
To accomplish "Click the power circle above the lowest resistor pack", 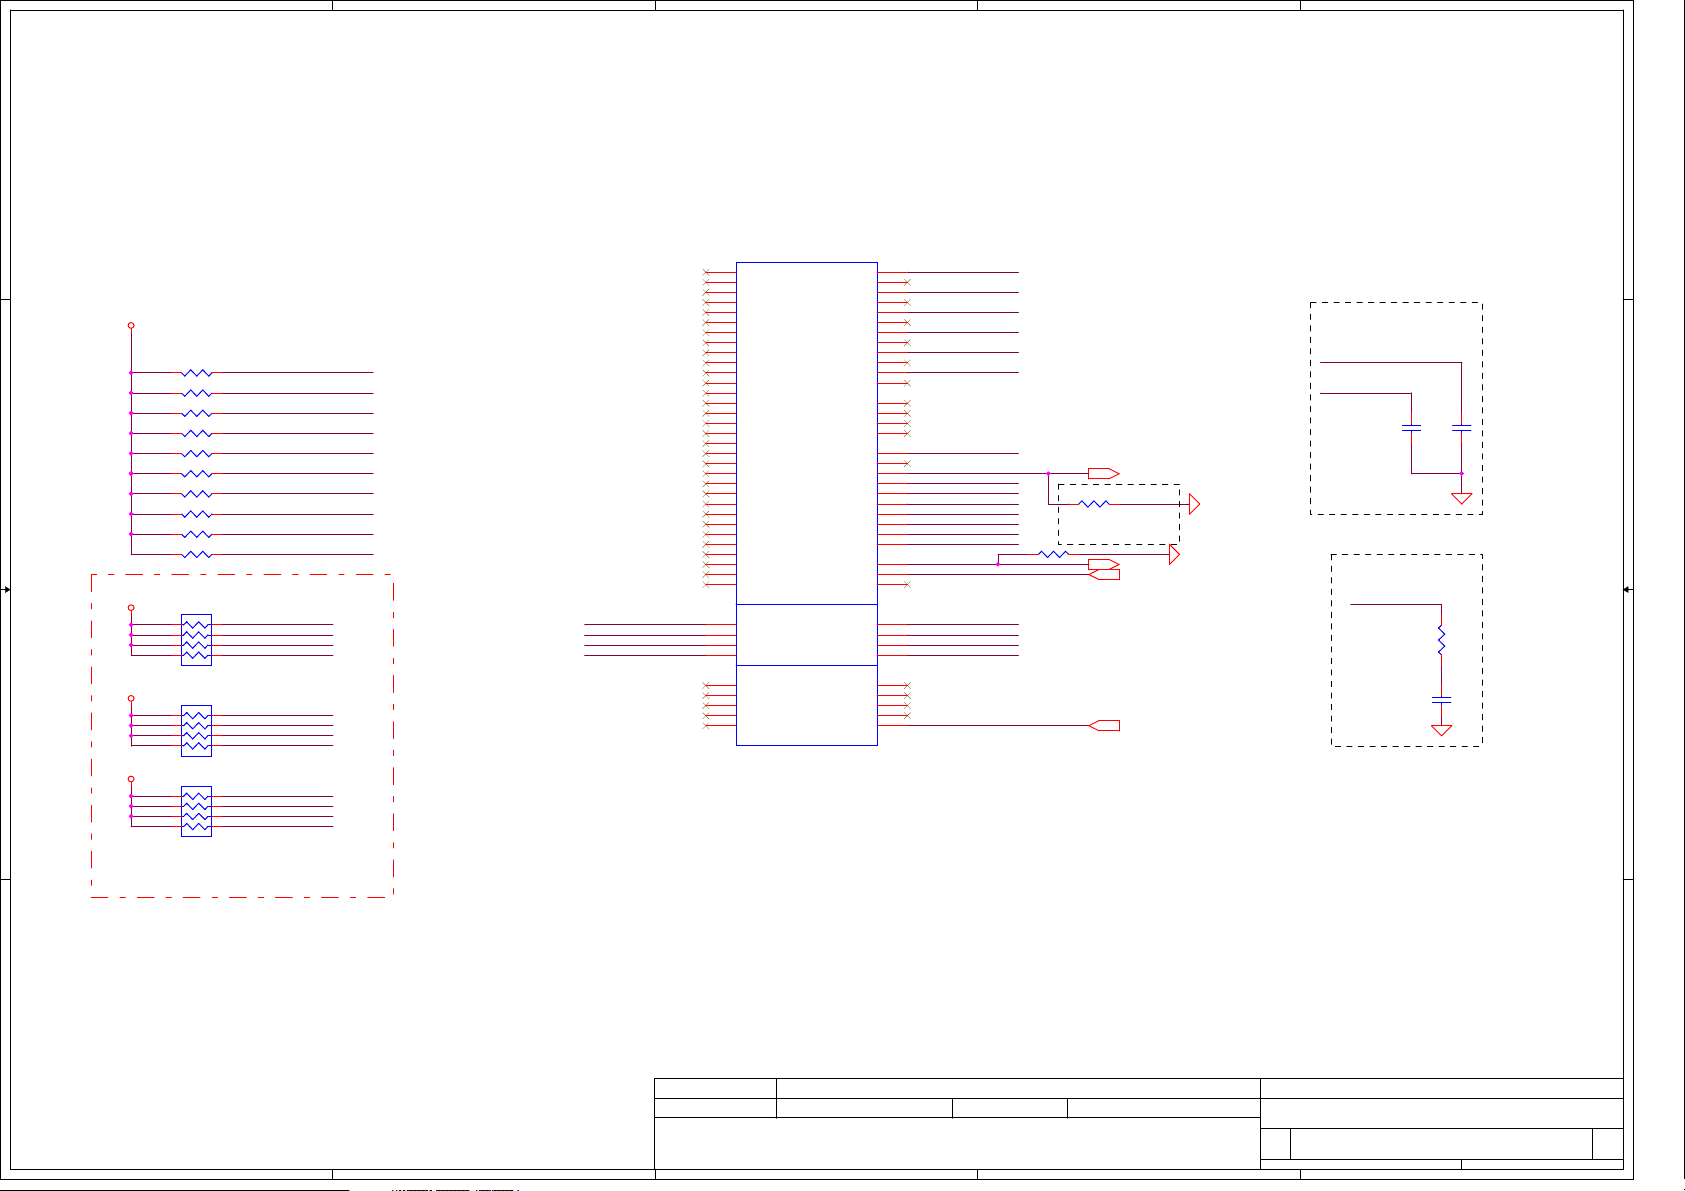I will tap(131, 778).
